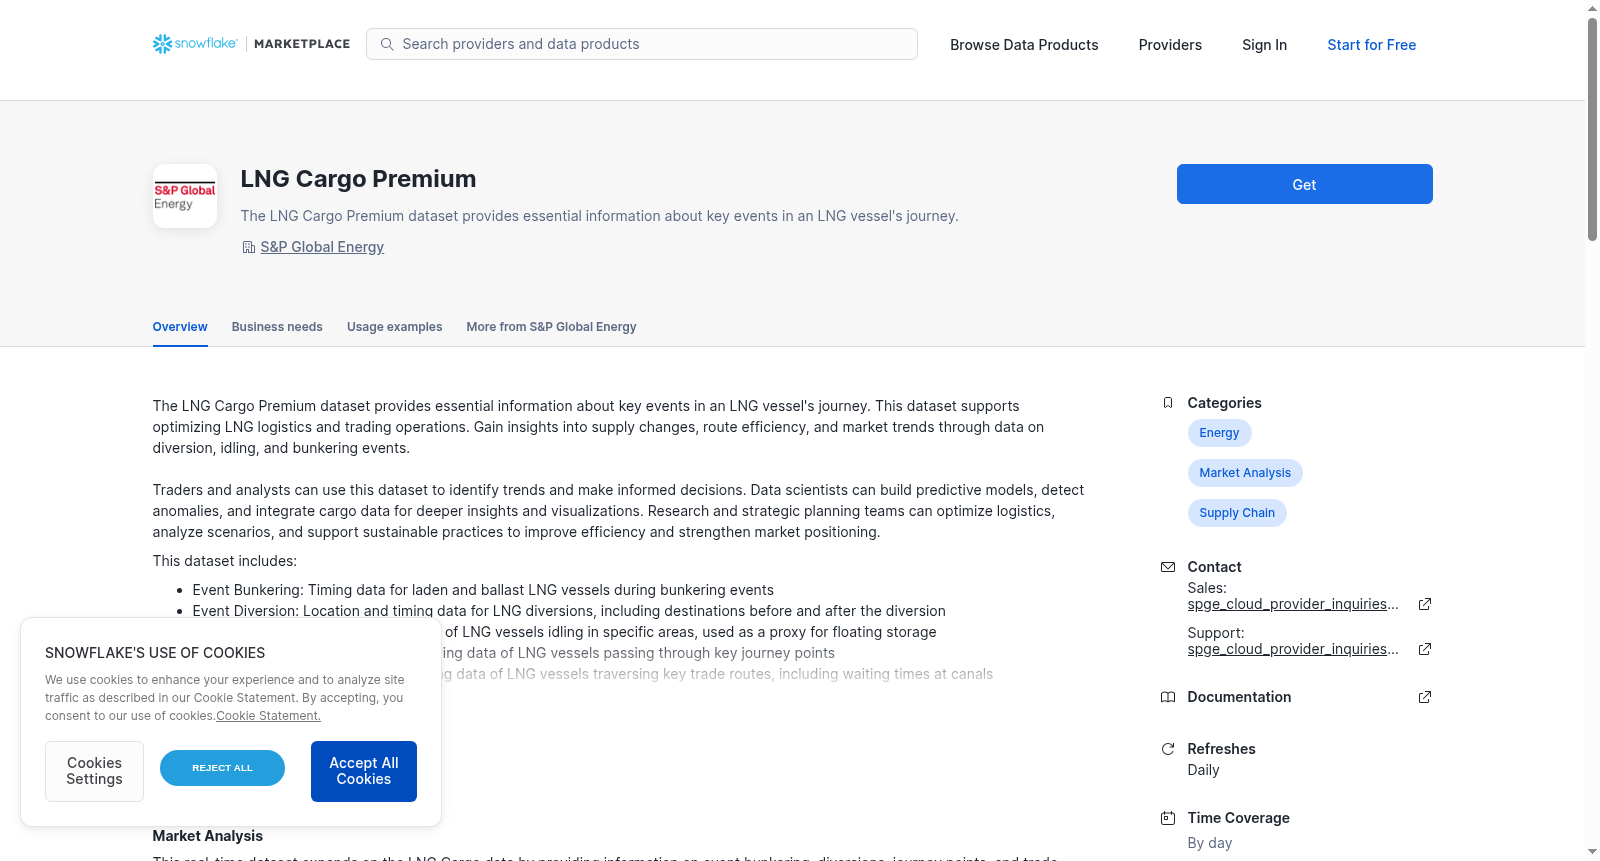Open Documentation external link icon
Image resolution: width=1600 pixels, height=861 pixels.
(1425, 697)
